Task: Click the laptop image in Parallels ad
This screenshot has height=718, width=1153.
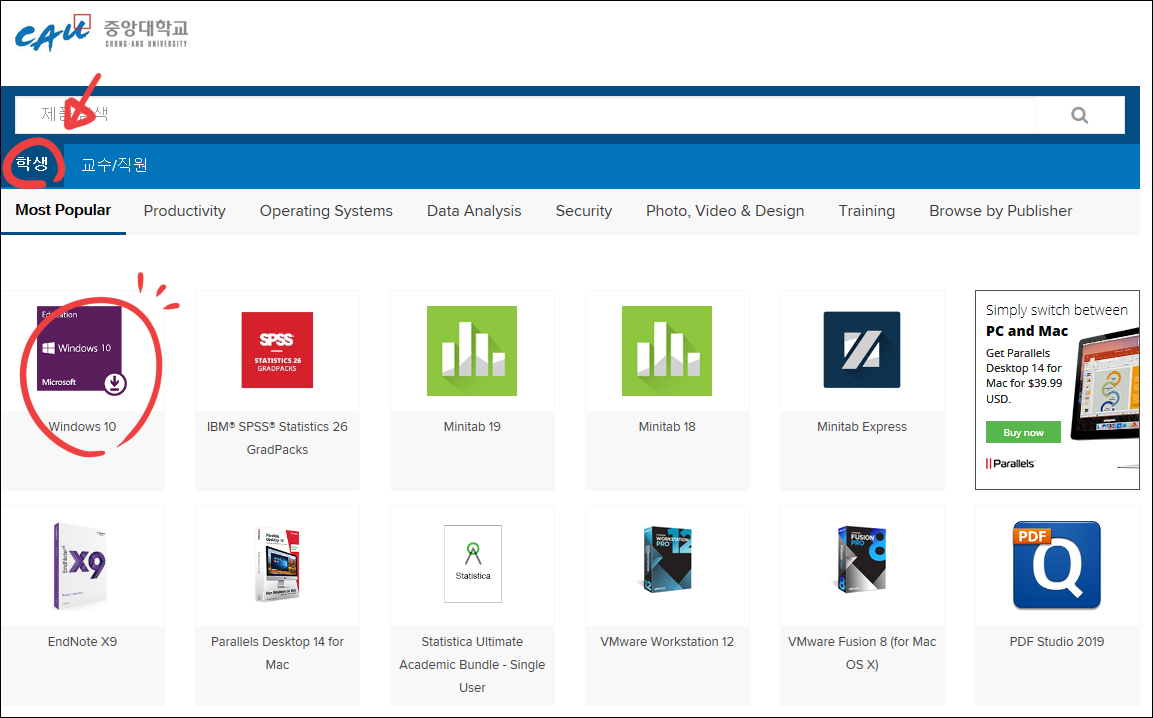Action: (x=1104, y=384)
